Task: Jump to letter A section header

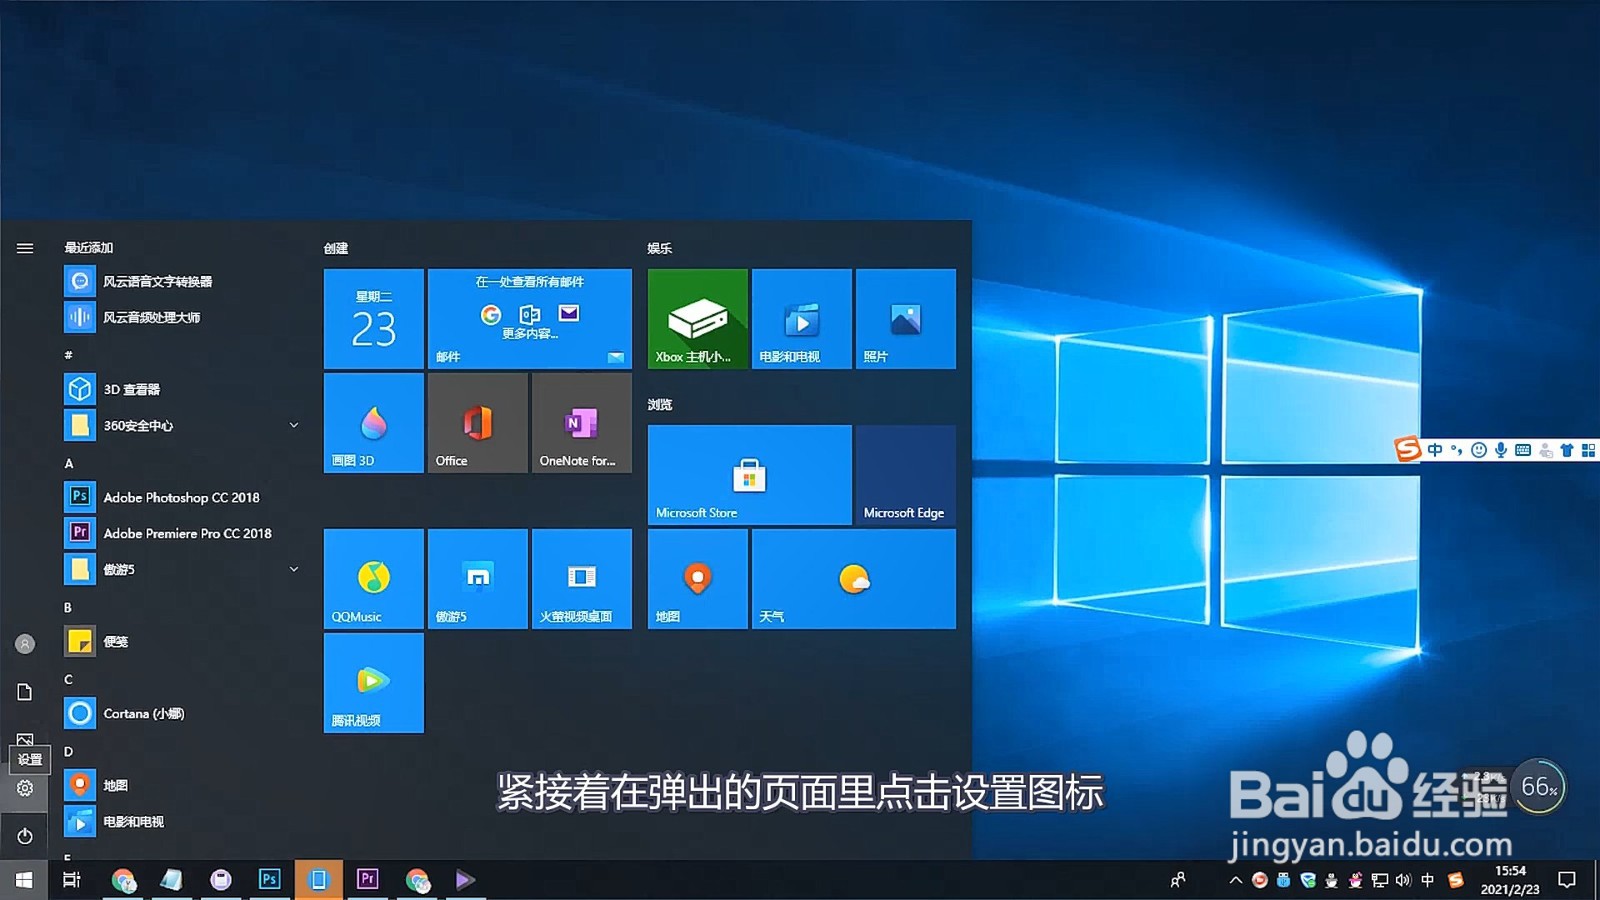Action: [x=69, y=464]
